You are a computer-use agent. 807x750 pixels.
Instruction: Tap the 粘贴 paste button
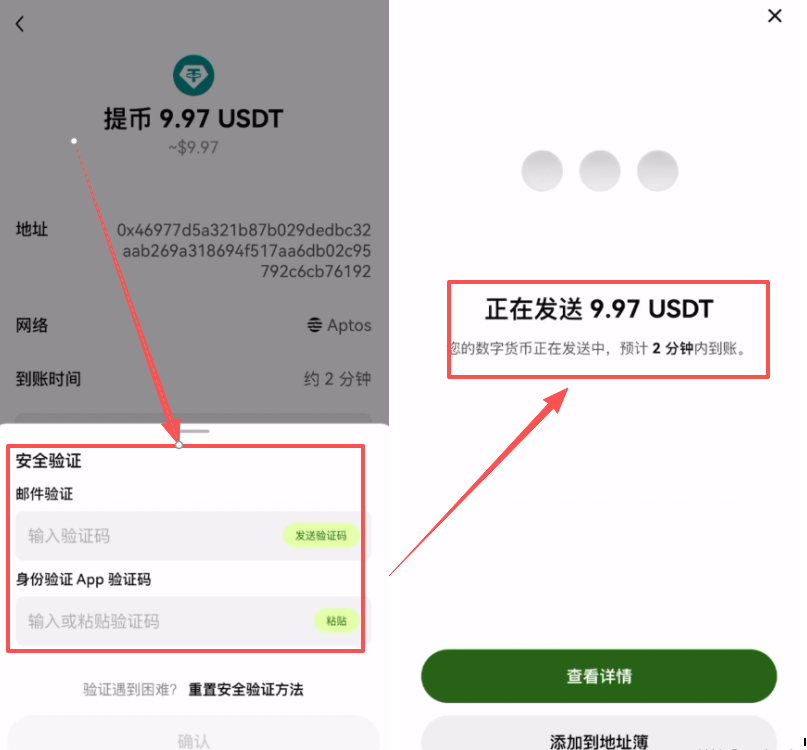pos(337,621)
